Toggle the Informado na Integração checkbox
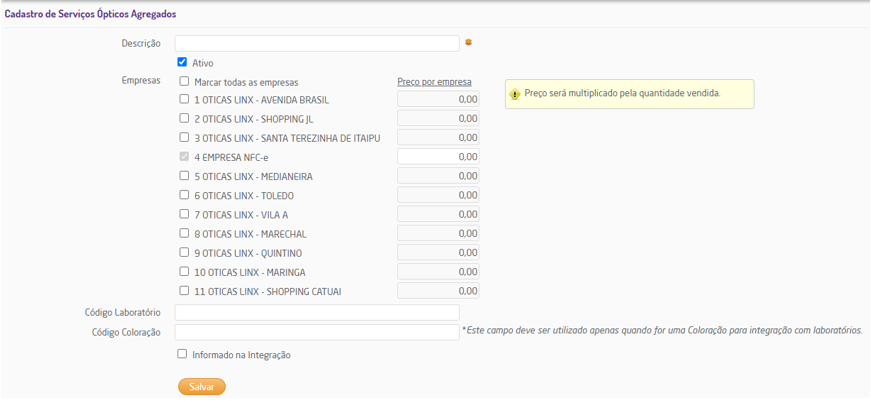Viewport: 871px width, 403px height. tap(182, 354)
